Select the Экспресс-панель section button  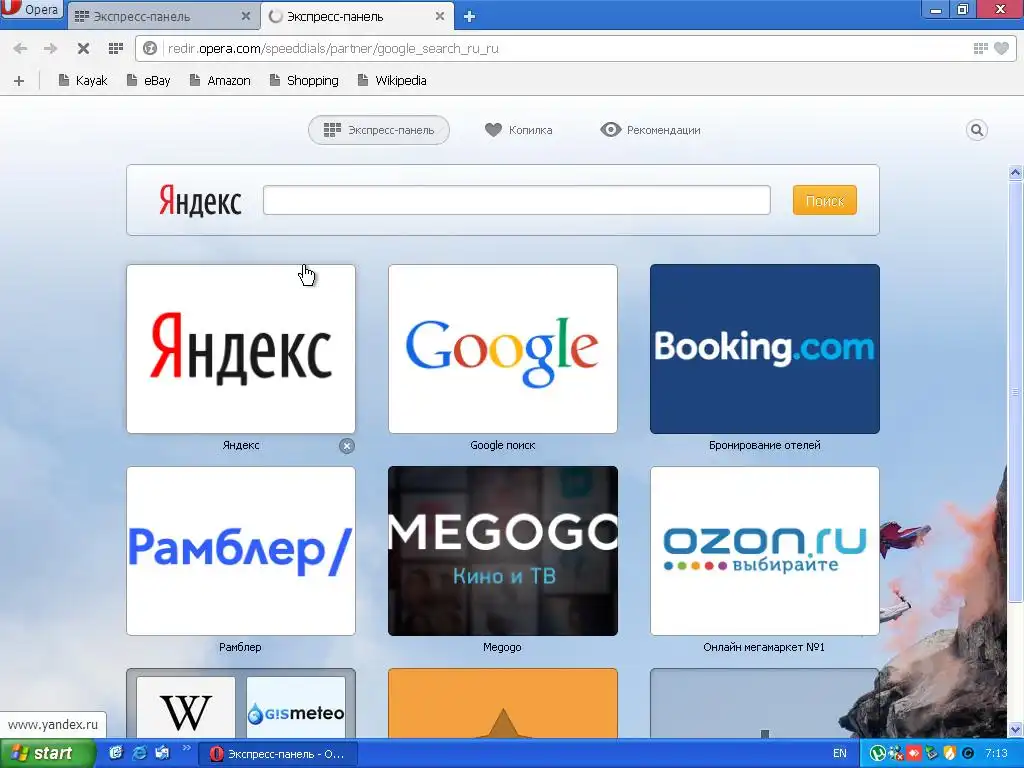click(x=379, y=130)
